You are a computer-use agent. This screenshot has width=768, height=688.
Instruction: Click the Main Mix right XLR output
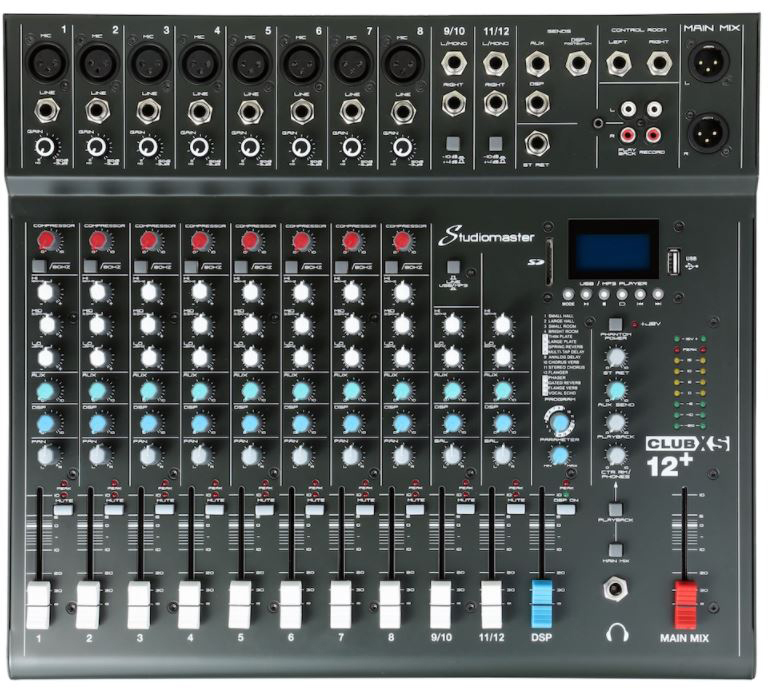pyautogui.click(x=706, y=132)
